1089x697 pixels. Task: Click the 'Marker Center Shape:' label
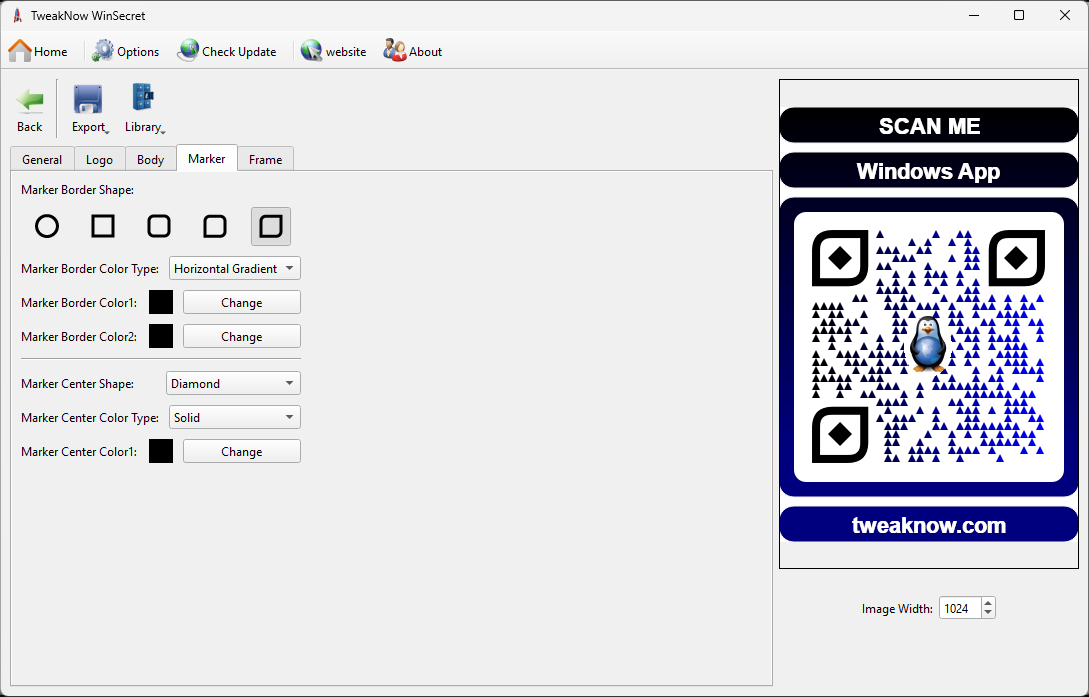click(78, 383)
